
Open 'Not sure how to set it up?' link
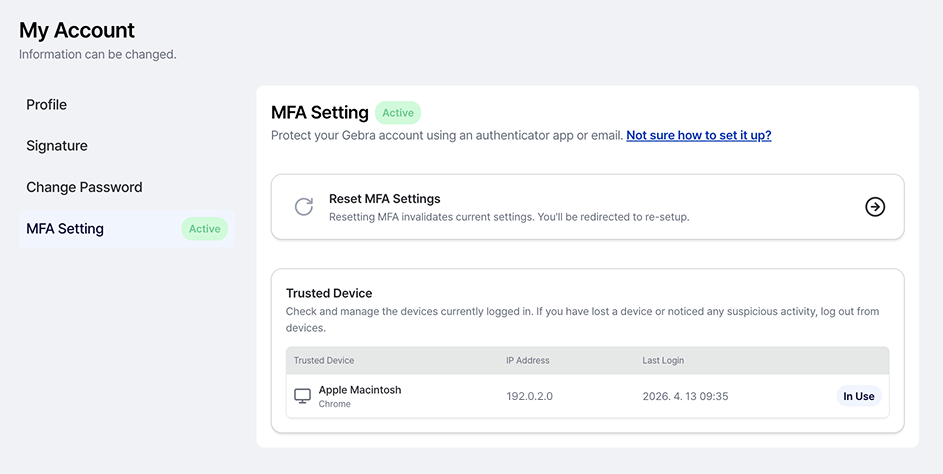(698, 135)
